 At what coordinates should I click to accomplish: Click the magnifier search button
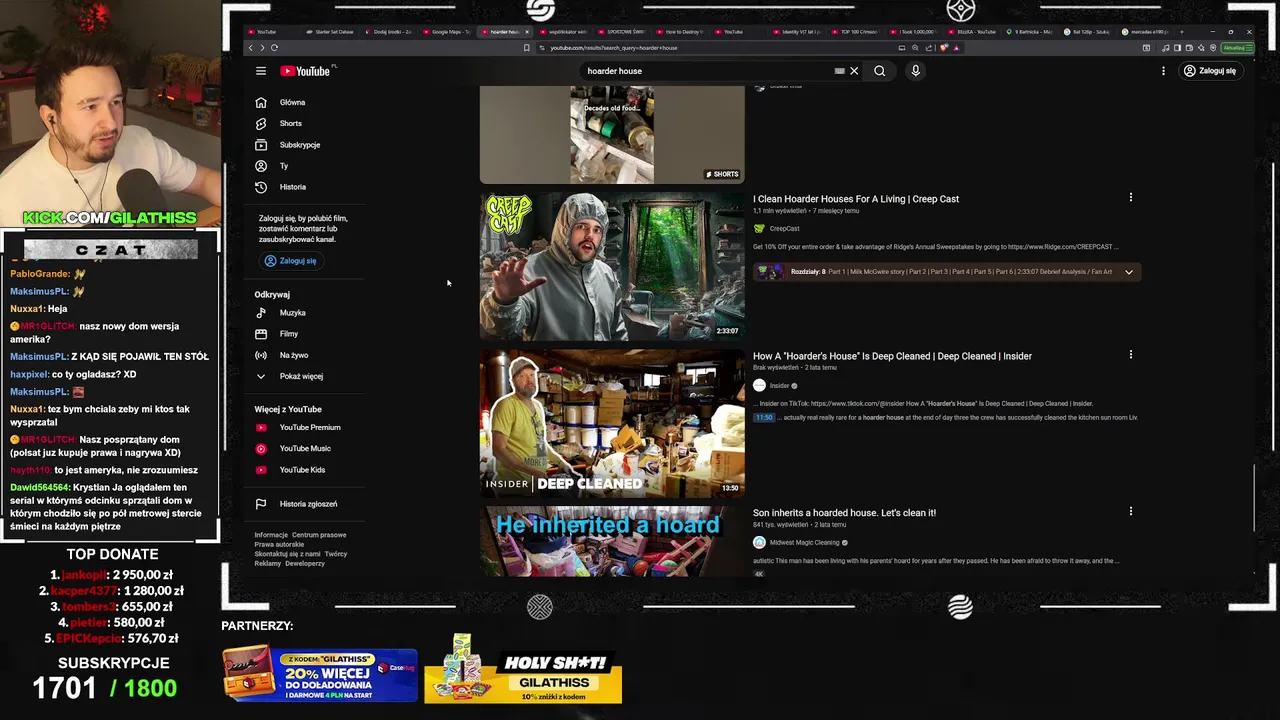click(879, 71)
